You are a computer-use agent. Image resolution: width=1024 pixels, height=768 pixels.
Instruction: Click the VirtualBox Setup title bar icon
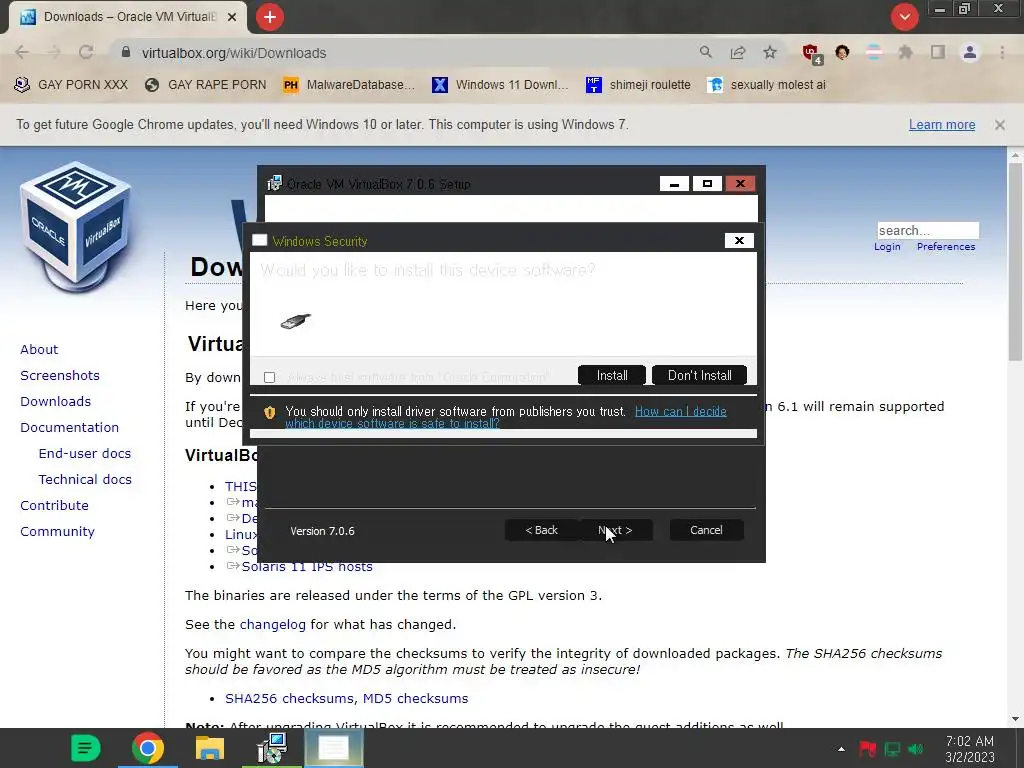(274, 184)
